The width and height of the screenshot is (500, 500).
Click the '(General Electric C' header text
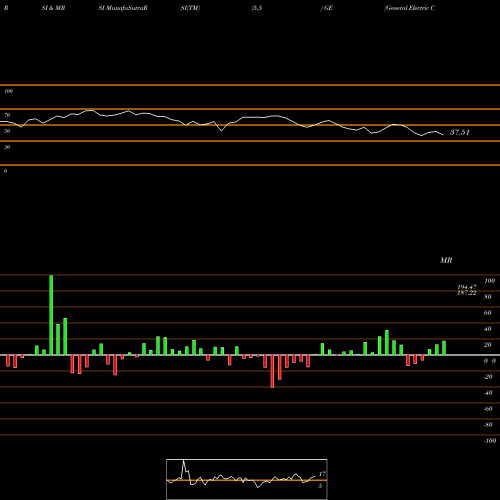point(409,8)
